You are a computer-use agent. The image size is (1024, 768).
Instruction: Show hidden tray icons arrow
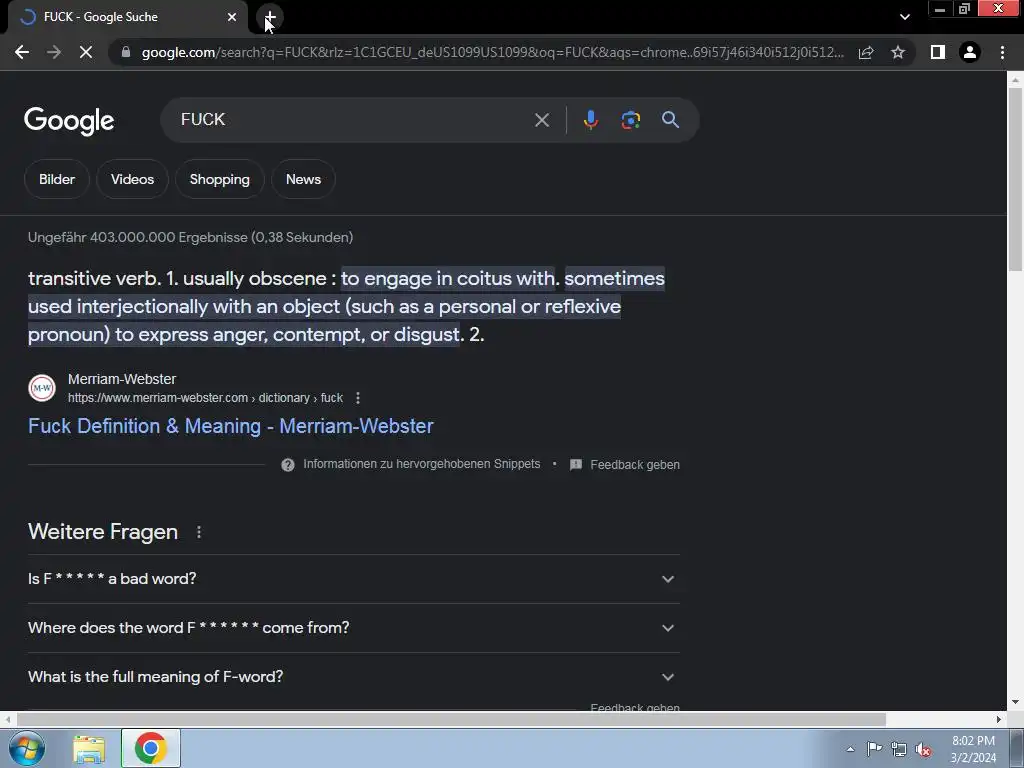850,749
